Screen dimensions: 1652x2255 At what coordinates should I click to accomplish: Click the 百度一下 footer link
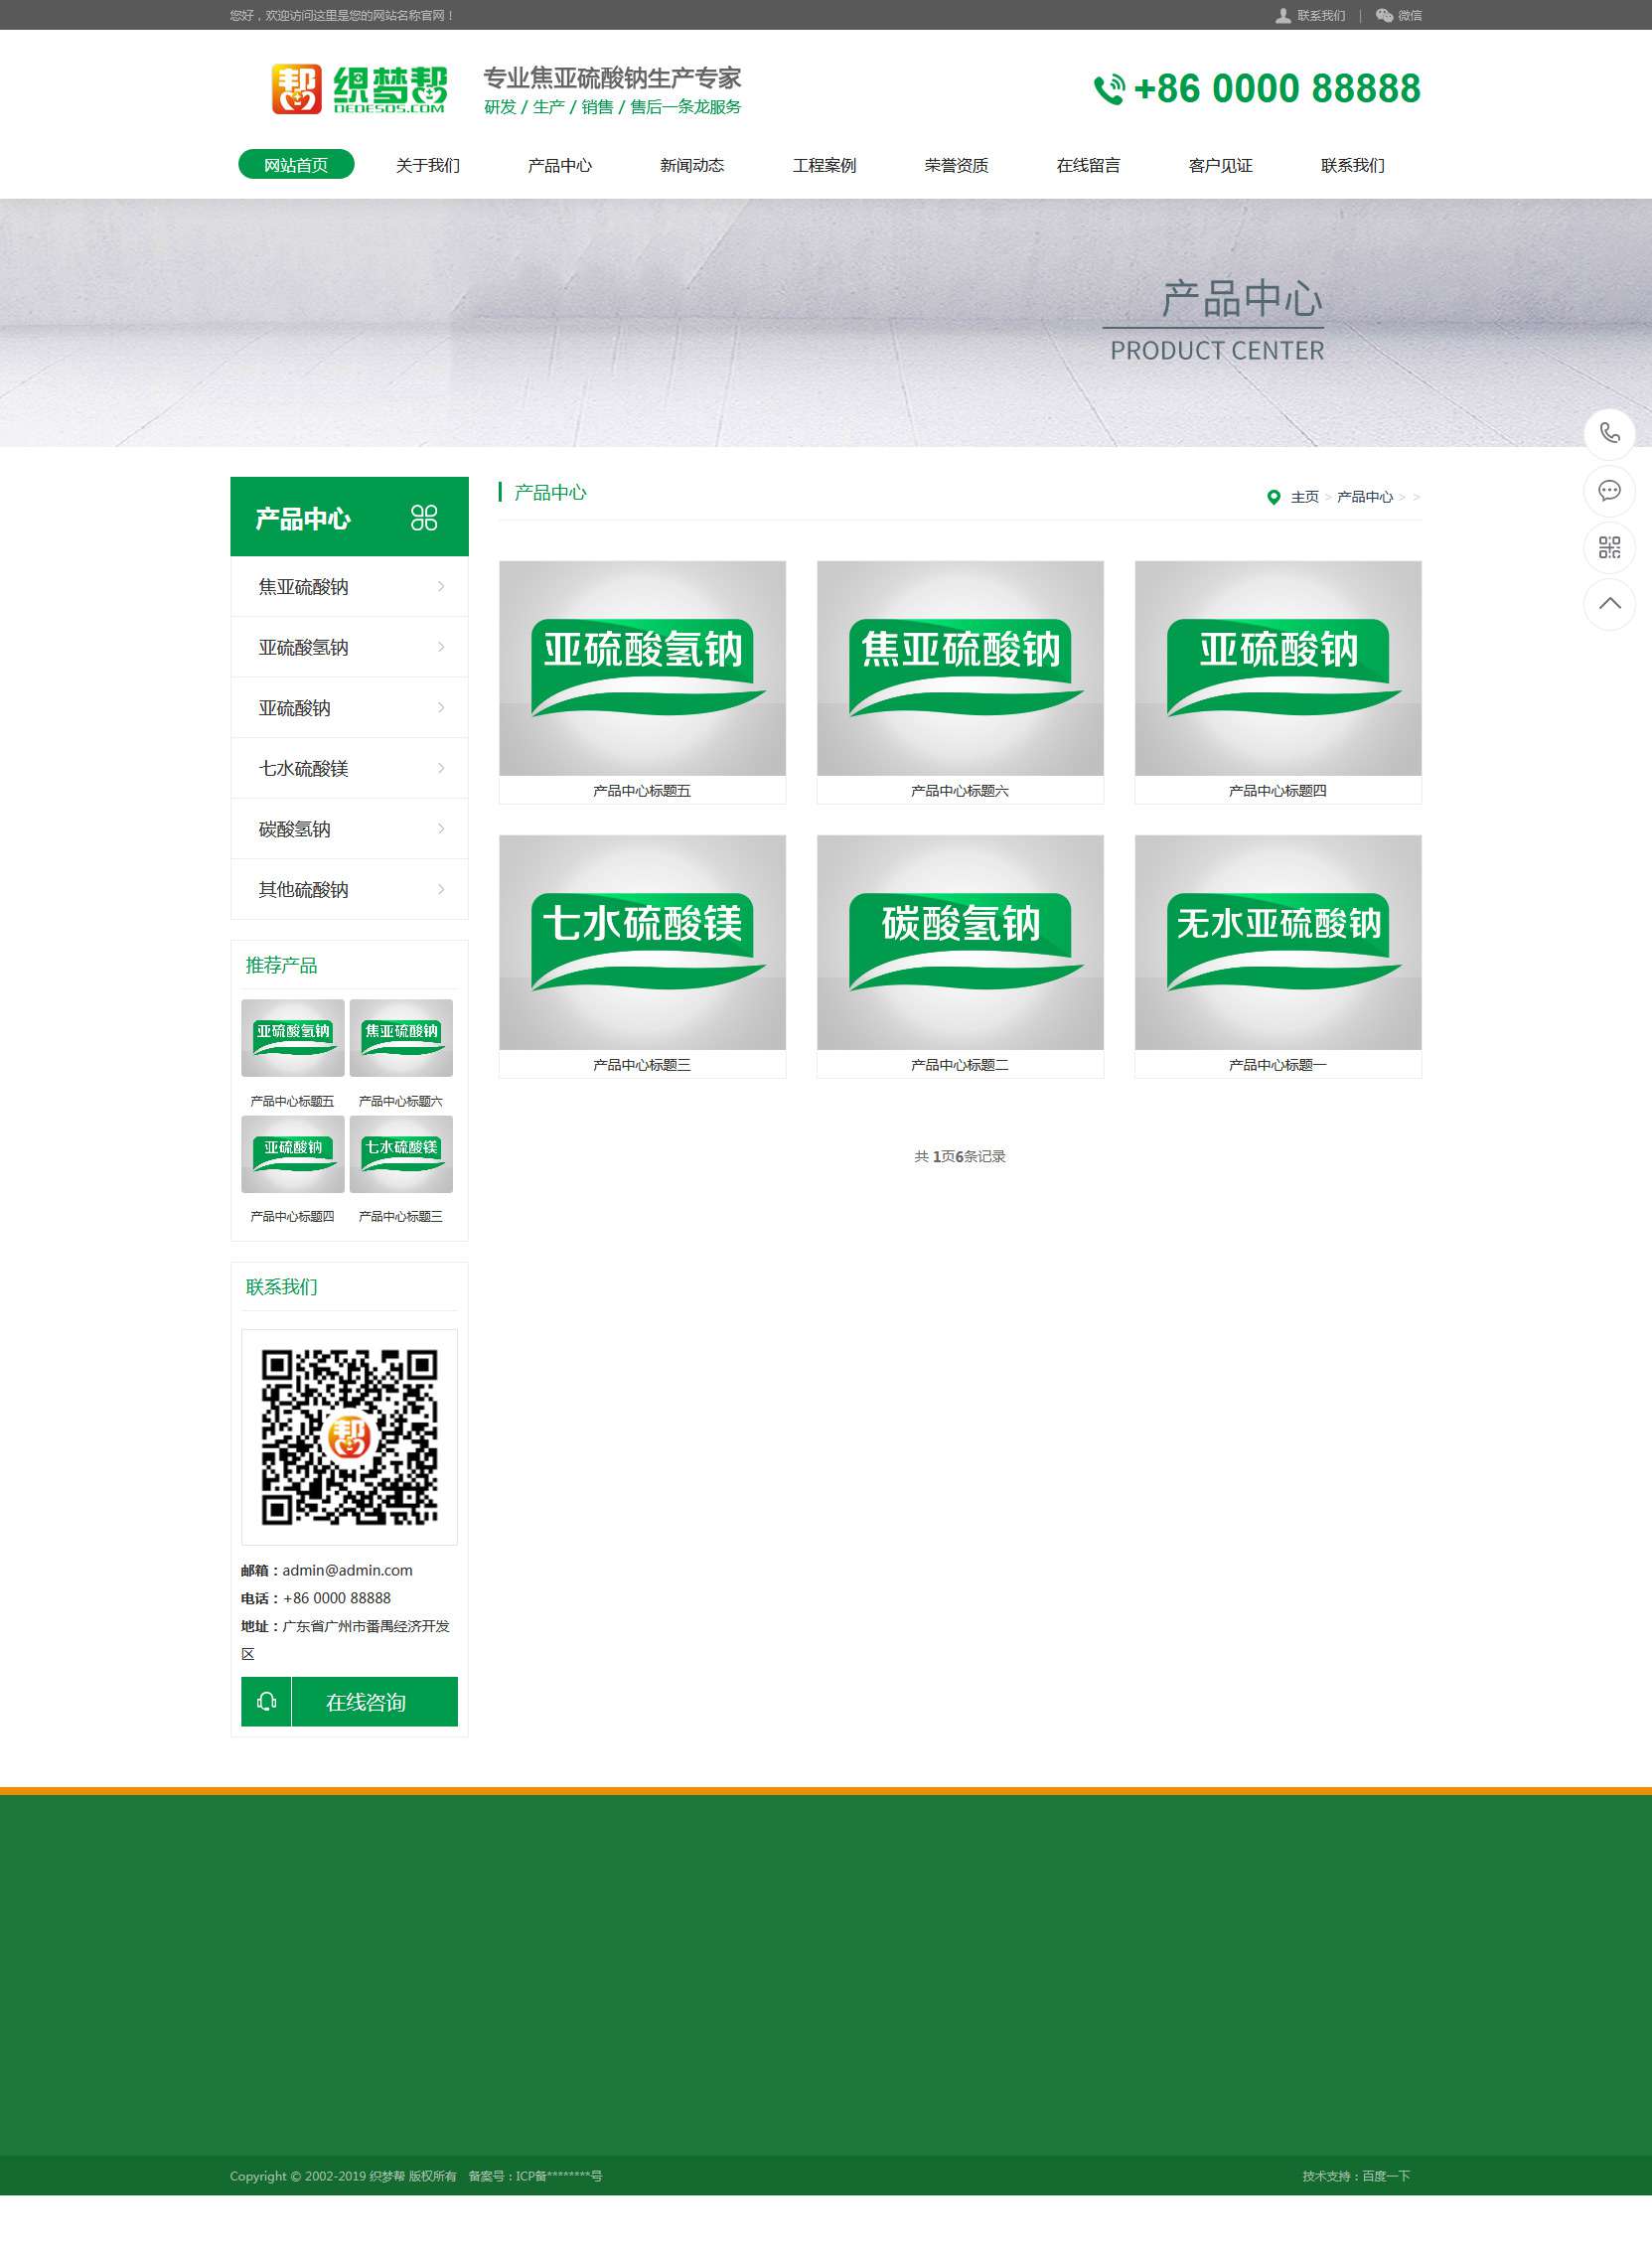pyautogui.click(x=1386, y=2175)
